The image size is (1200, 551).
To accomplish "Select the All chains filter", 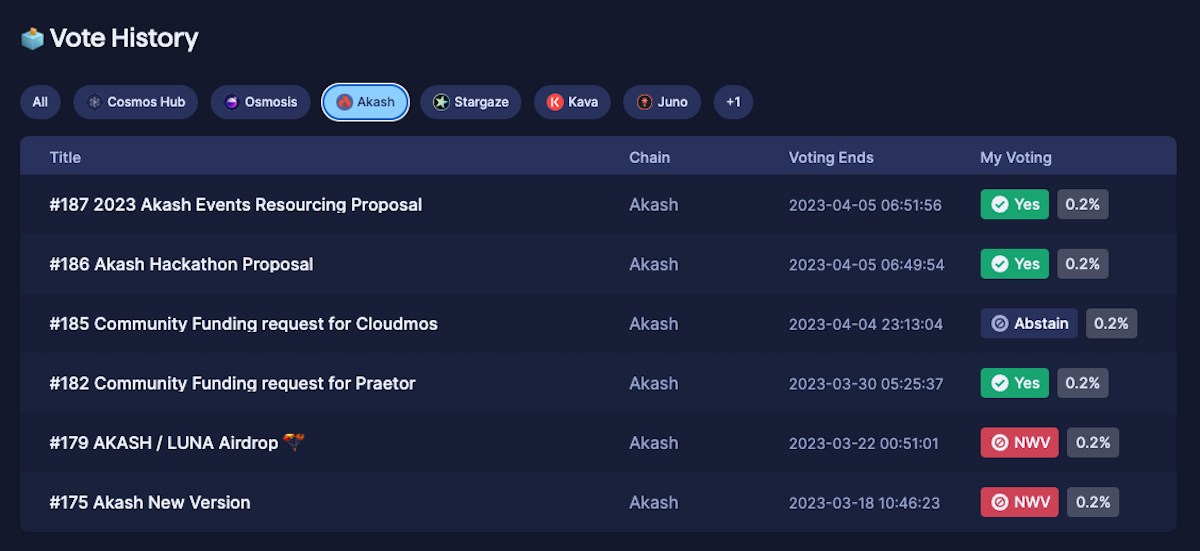I will [x=40, y=102].
